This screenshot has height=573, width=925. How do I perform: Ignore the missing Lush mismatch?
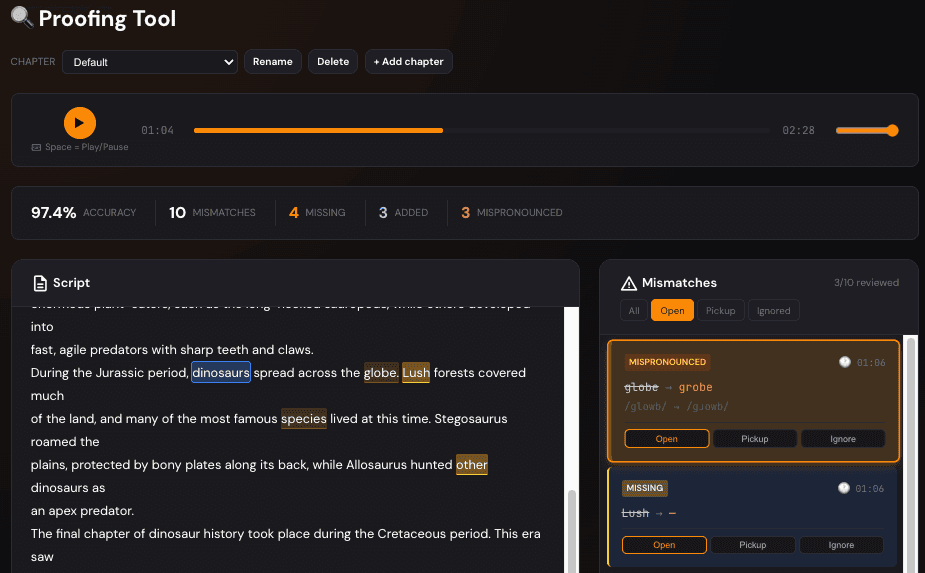(841, 545)
